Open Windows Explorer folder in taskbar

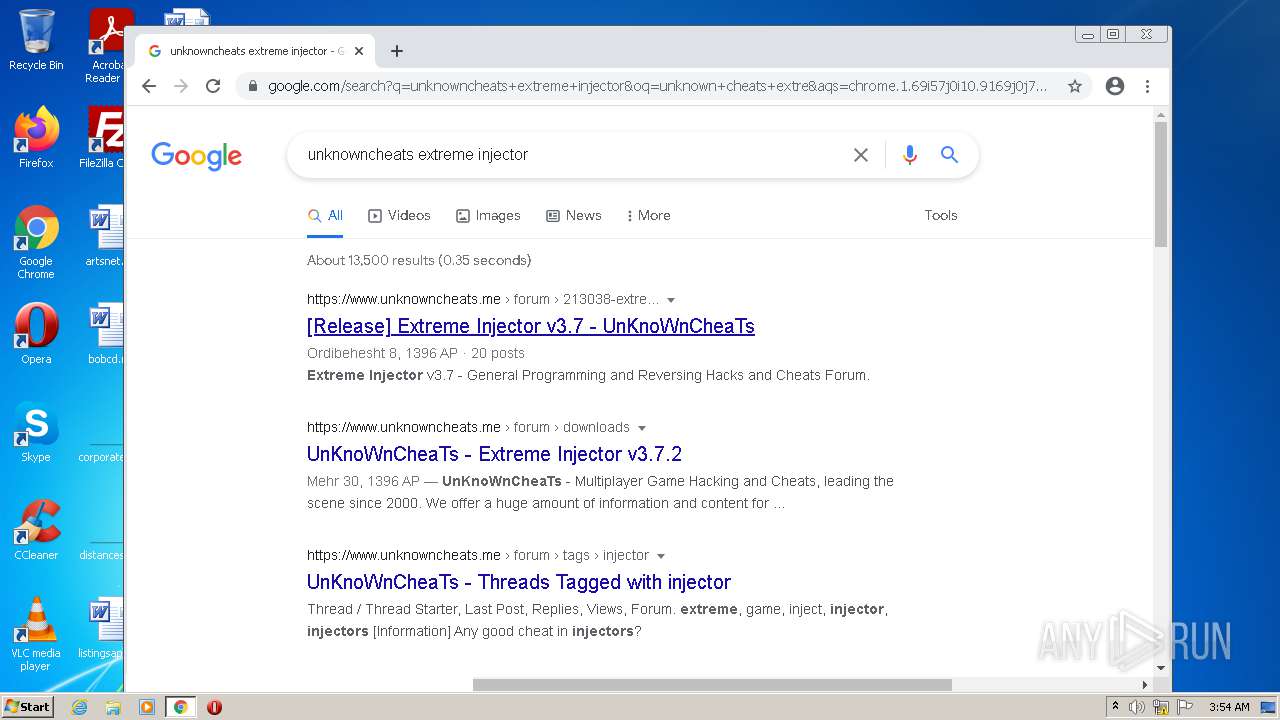(x=113, y=707)
